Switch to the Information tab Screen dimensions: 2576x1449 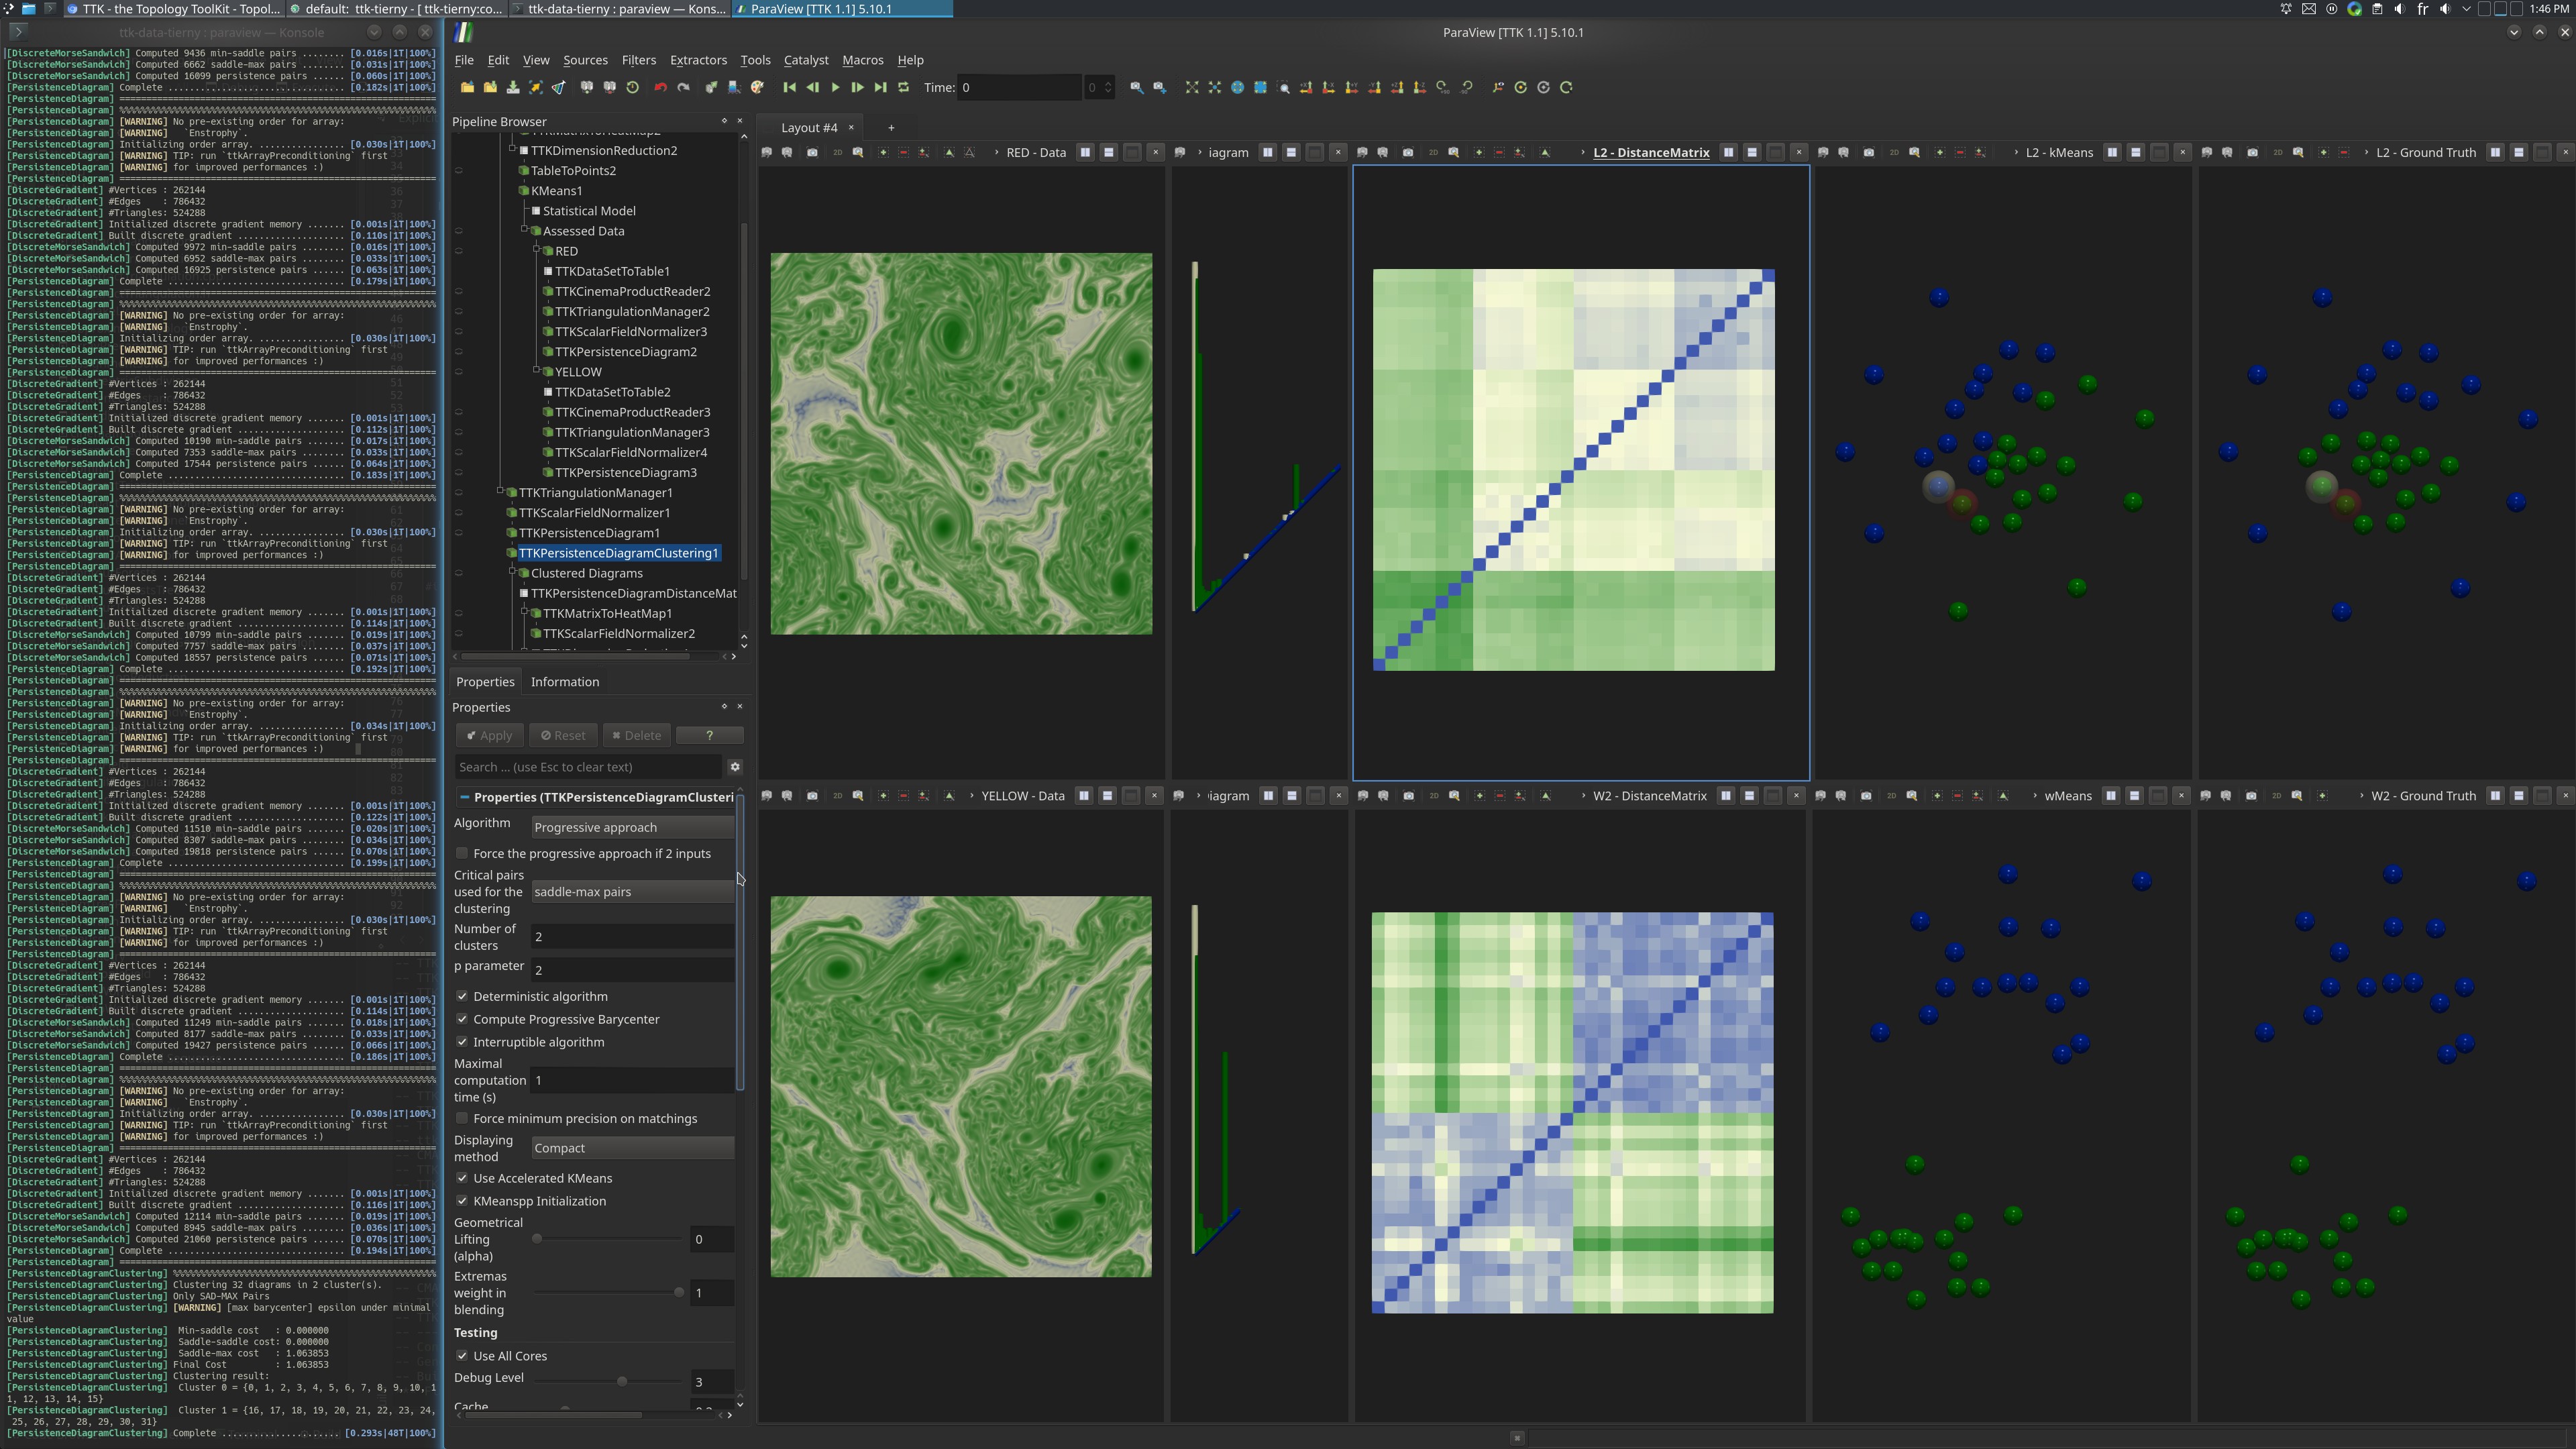(565, 682)
